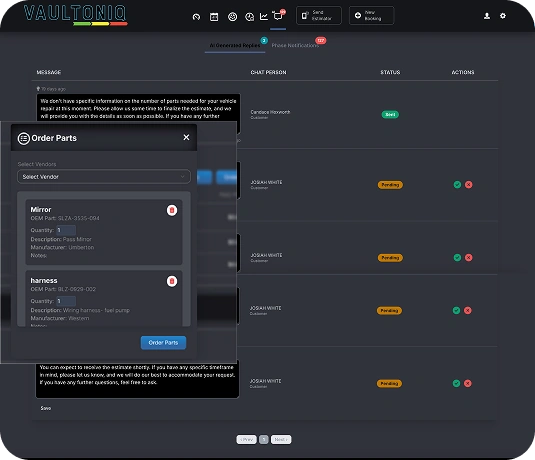Click the CHAT PERSON column header
Screen dimensions: 535x460
pyautogui.click(x=269, y=72)
